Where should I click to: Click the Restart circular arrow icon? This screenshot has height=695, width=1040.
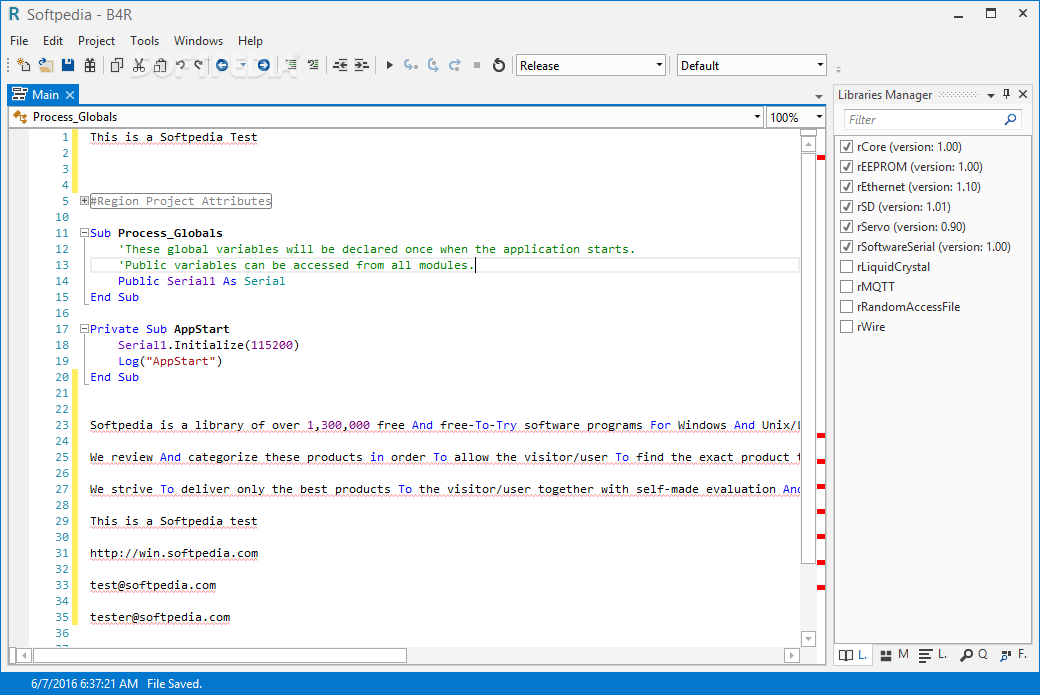click(x=499, y=65)
